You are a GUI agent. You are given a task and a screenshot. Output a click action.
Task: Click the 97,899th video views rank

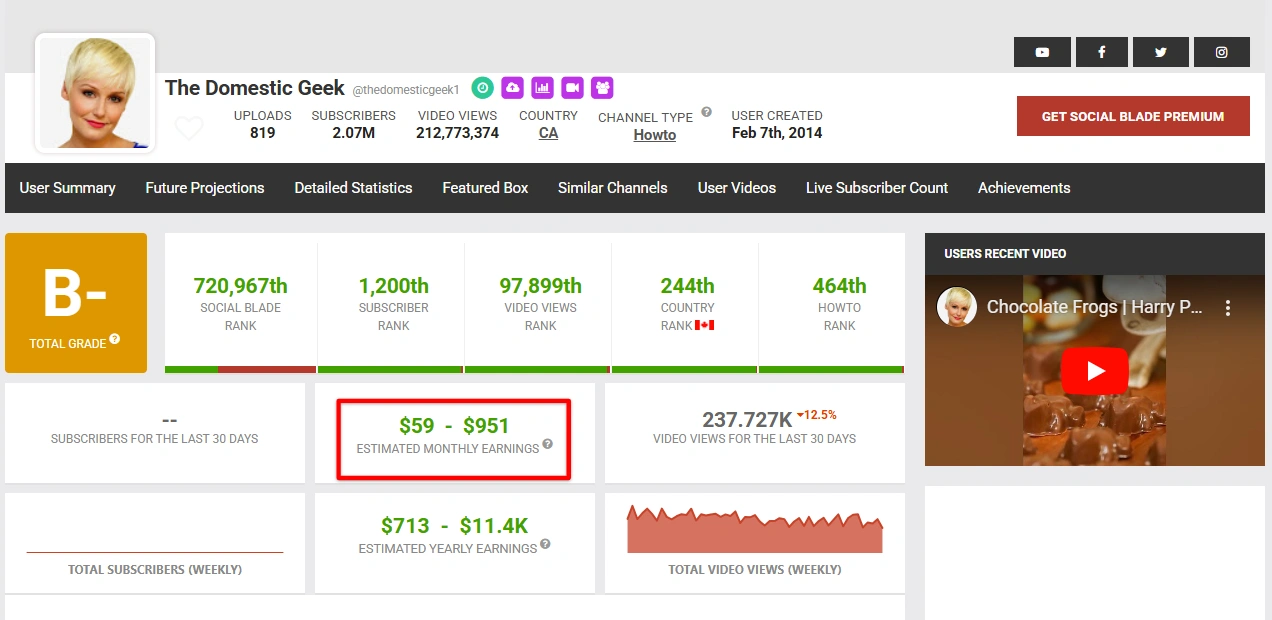[x=541, y=286]
